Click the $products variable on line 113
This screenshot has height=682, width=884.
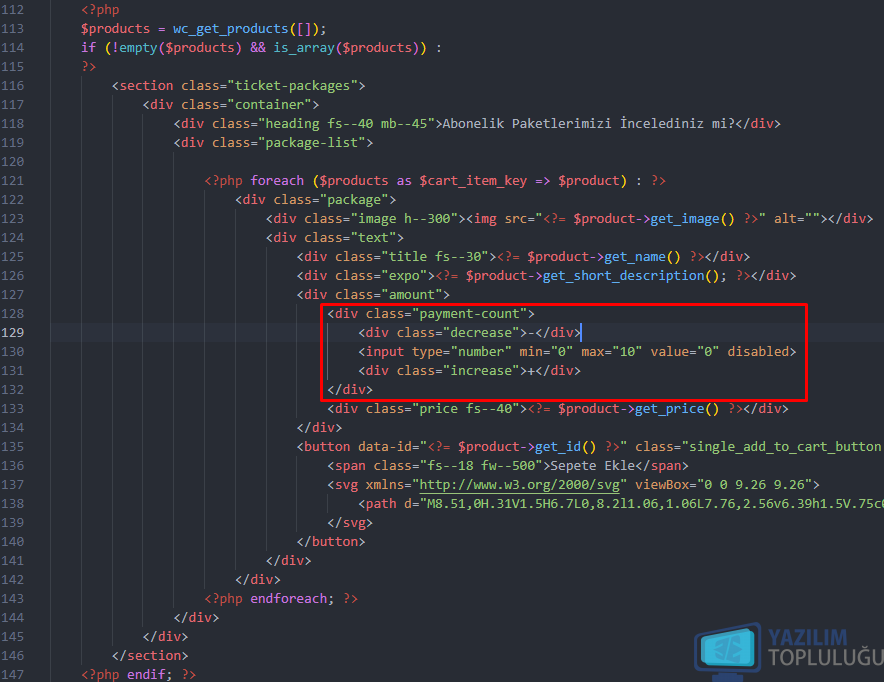coord(116,29)
